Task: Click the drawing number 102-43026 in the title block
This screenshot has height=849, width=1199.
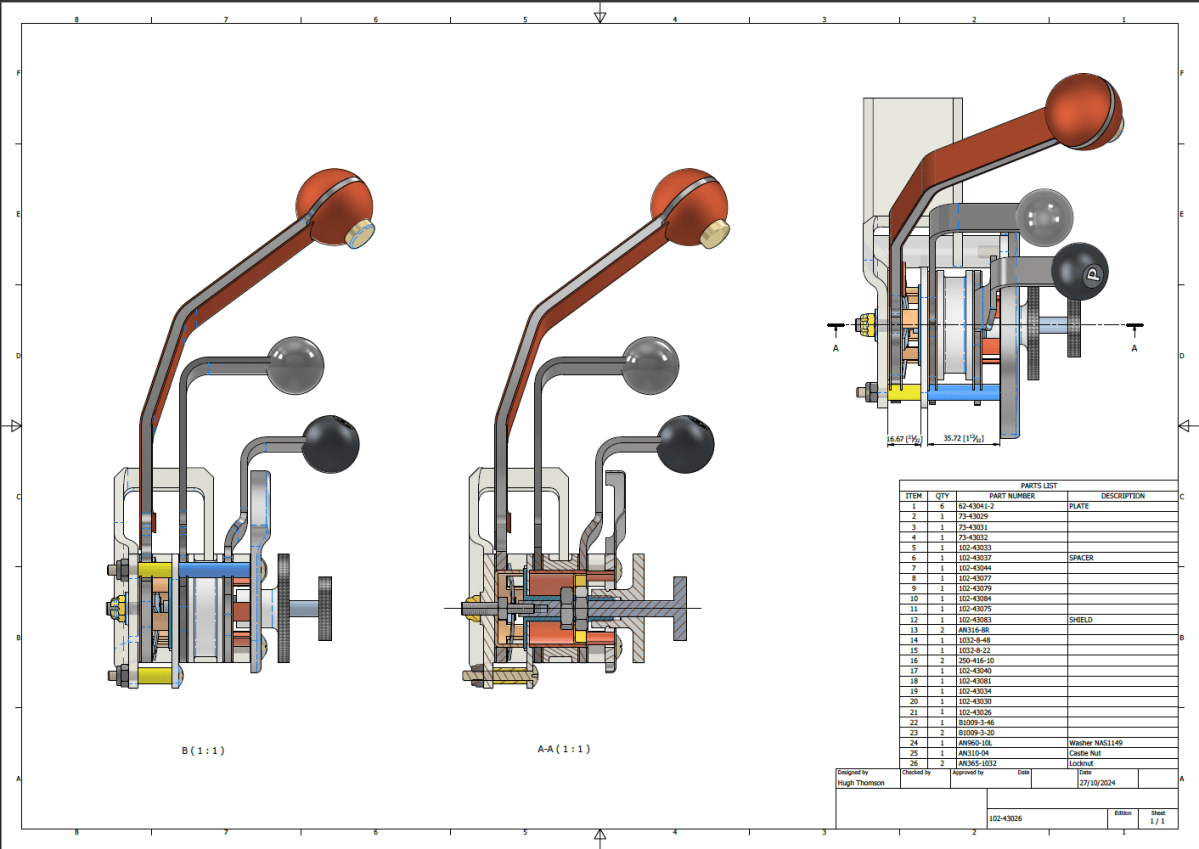Action: (1005, 817)
